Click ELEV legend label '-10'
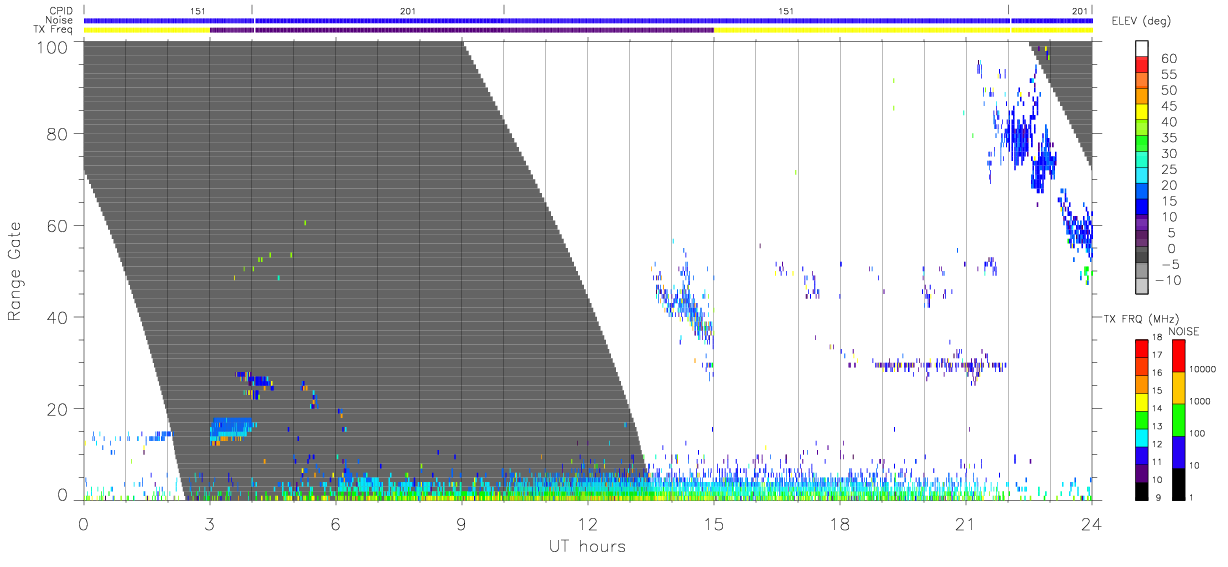The image size is (1228, 567). tap(1166, 280)
